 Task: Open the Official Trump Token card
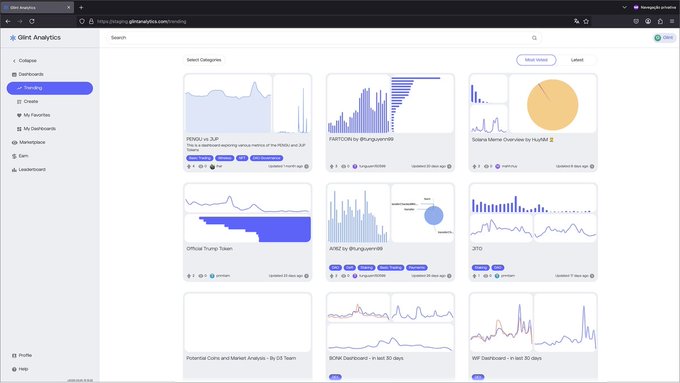[x=248, y=232]
